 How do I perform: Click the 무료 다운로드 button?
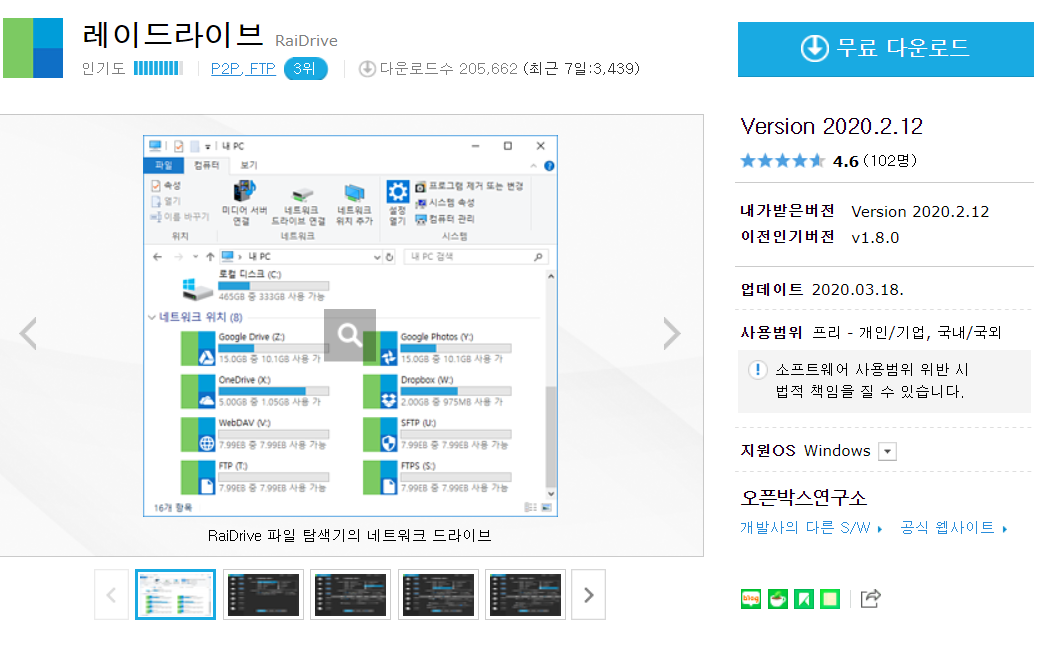tap(885, 49)
